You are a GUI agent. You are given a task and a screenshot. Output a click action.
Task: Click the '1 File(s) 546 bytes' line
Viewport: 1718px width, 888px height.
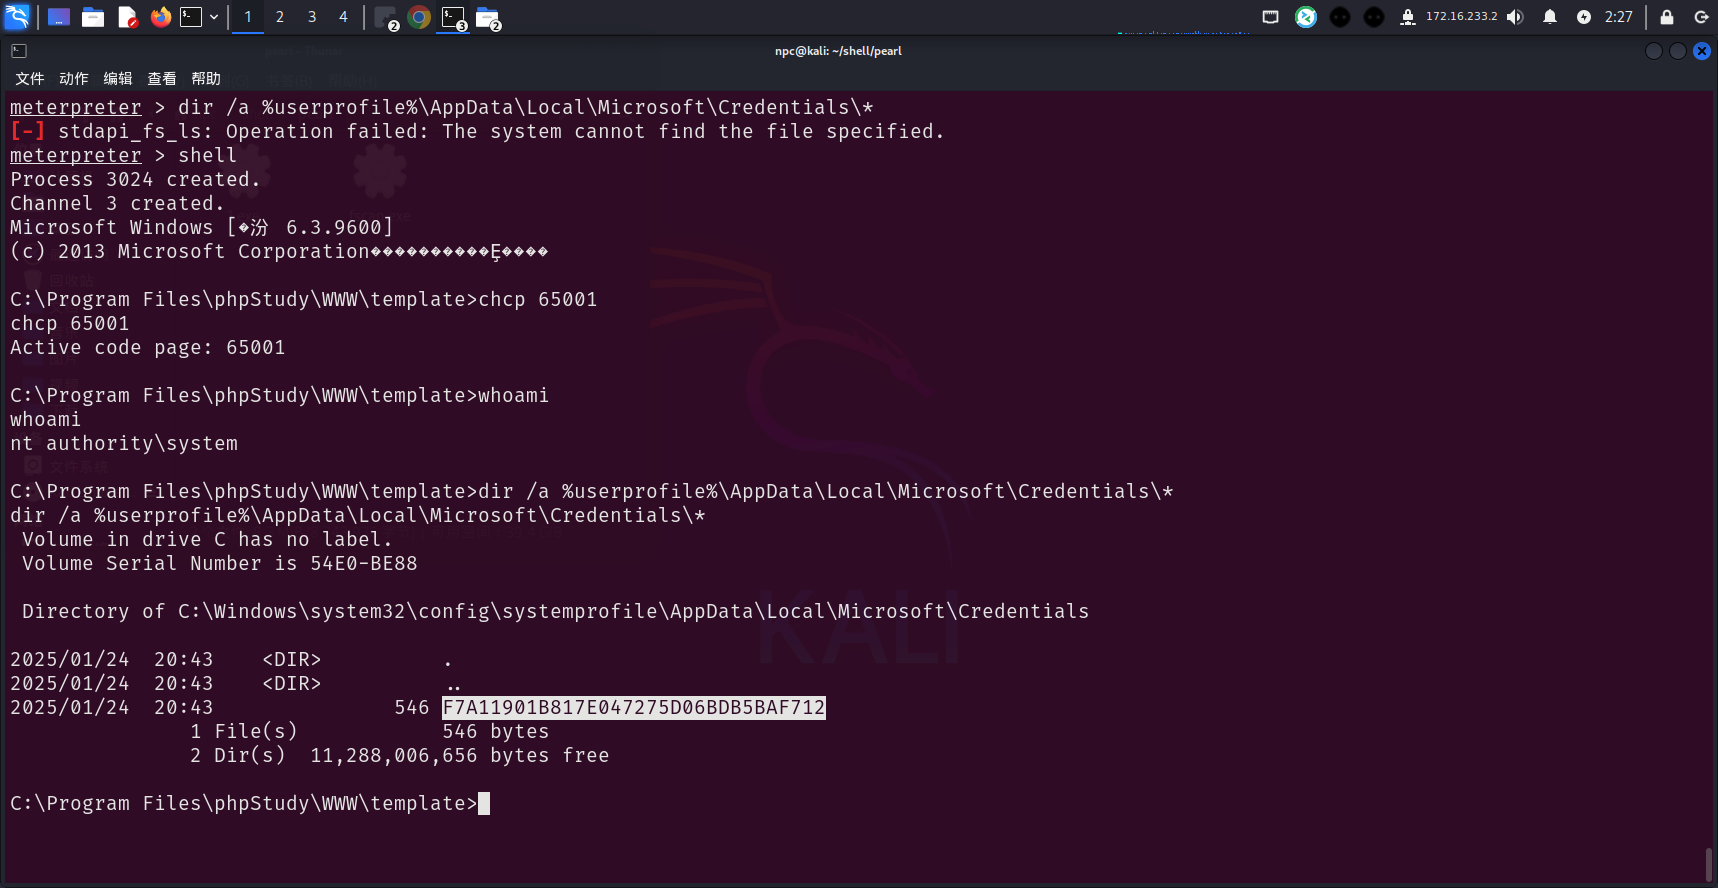click(x=370, y=732)
